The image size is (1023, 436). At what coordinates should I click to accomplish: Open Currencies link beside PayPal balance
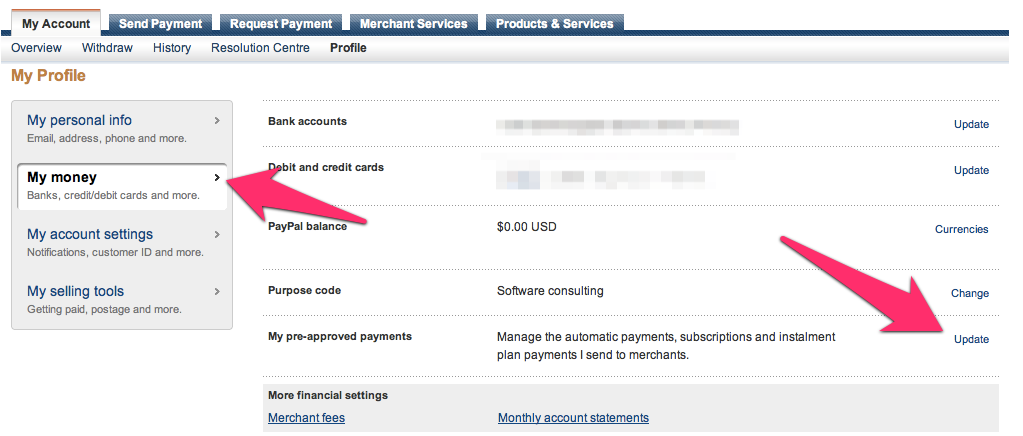pyautogui.click(x=962, y=229)
